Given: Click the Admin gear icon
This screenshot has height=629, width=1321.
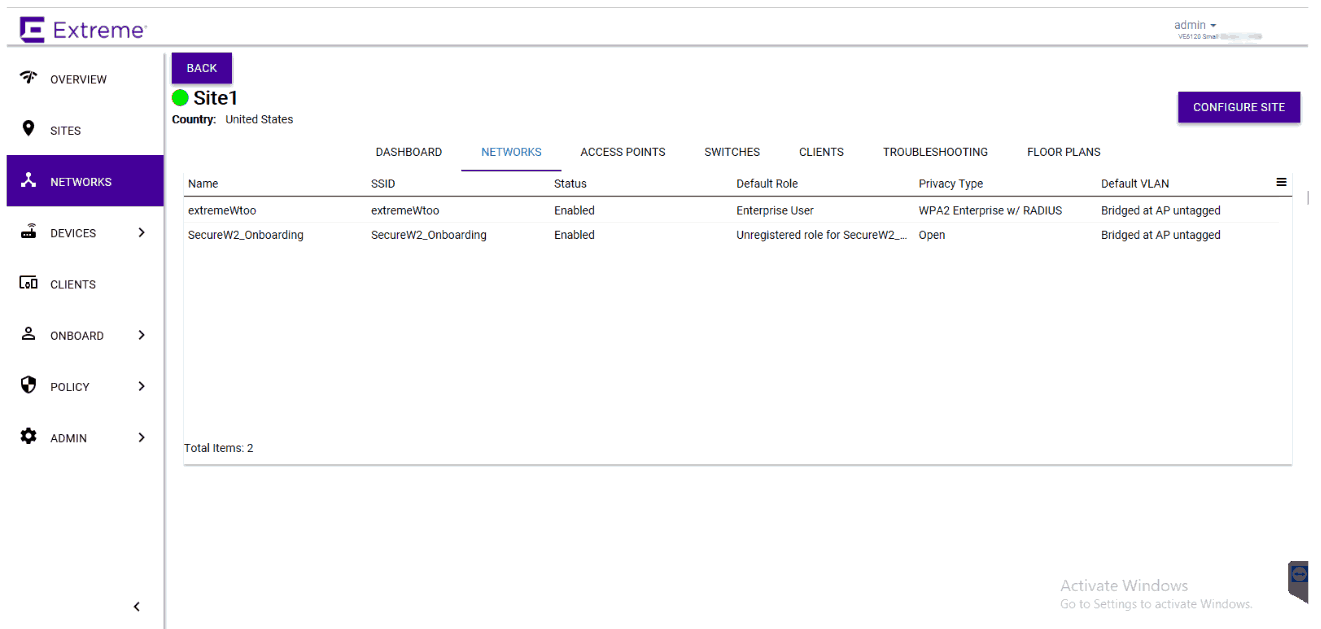Looking at the screenshot, I should [x=29, y=437].
